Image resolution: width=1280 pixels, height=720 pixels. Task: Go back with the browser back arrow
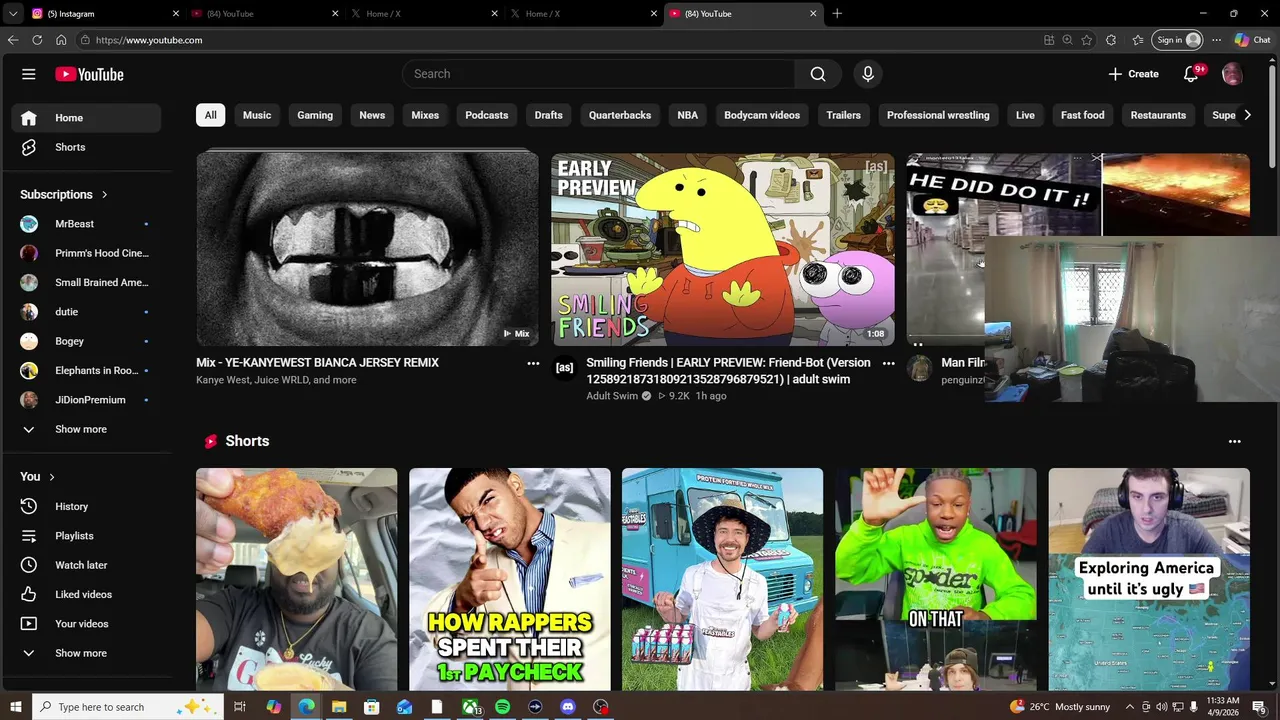(x=13, y=40)
